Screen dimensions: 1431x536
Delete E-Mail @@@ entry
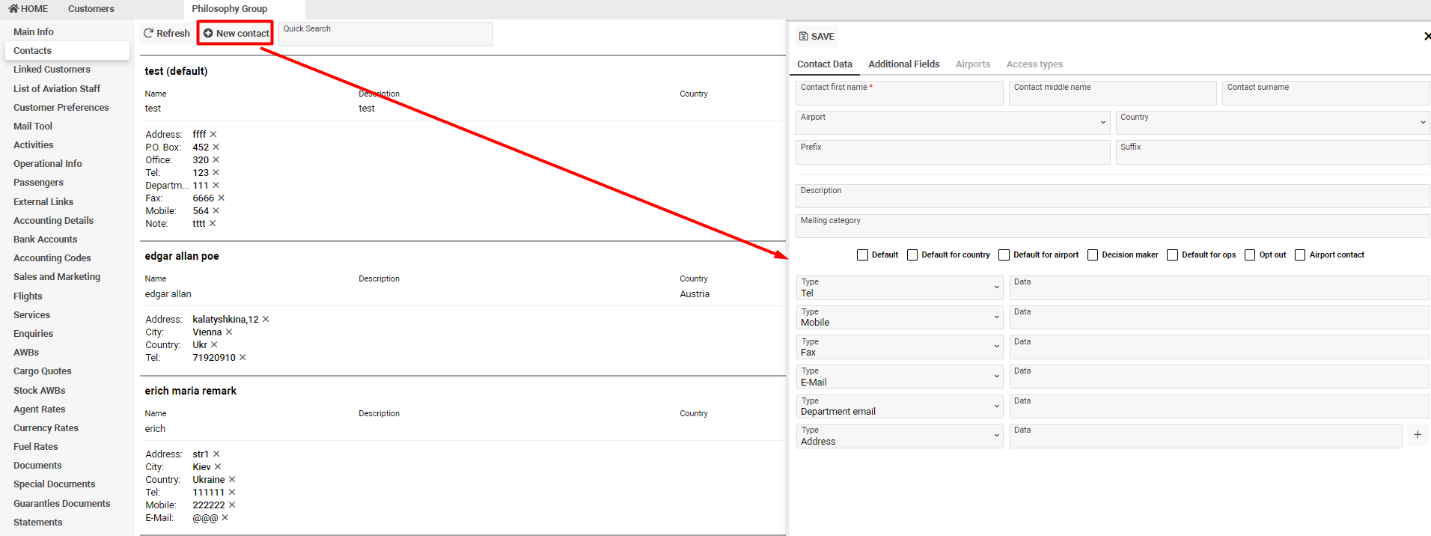[x=224, y=518]
